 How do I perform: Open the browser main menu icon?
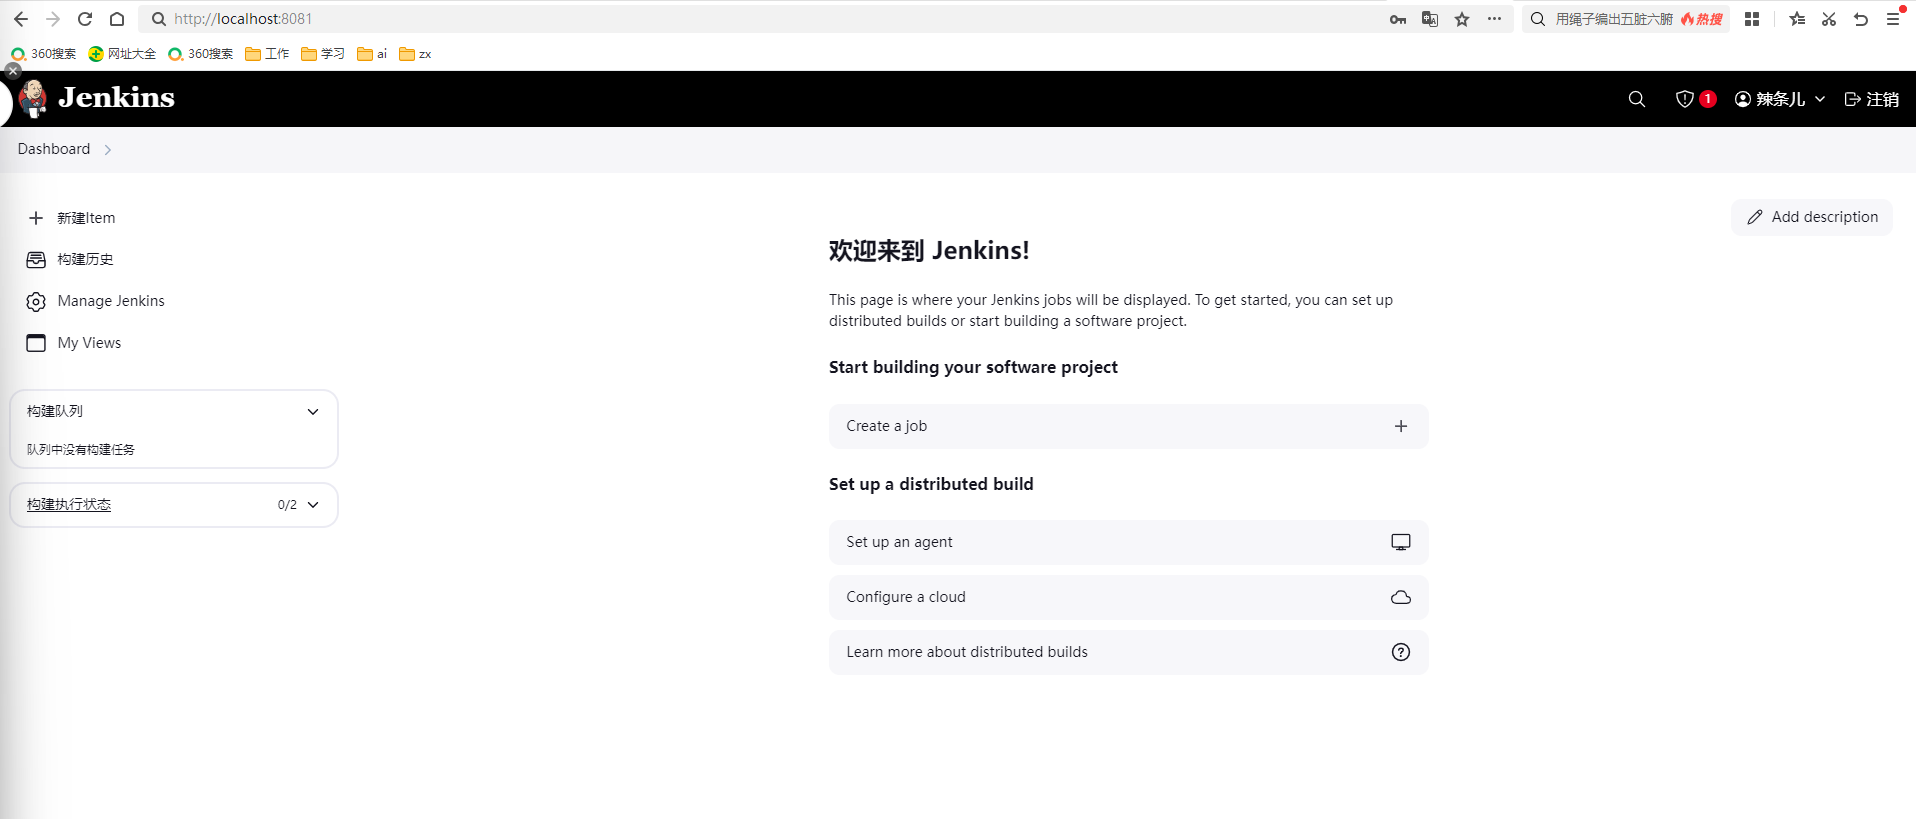pyautogui.click(x=1893, y=19)
